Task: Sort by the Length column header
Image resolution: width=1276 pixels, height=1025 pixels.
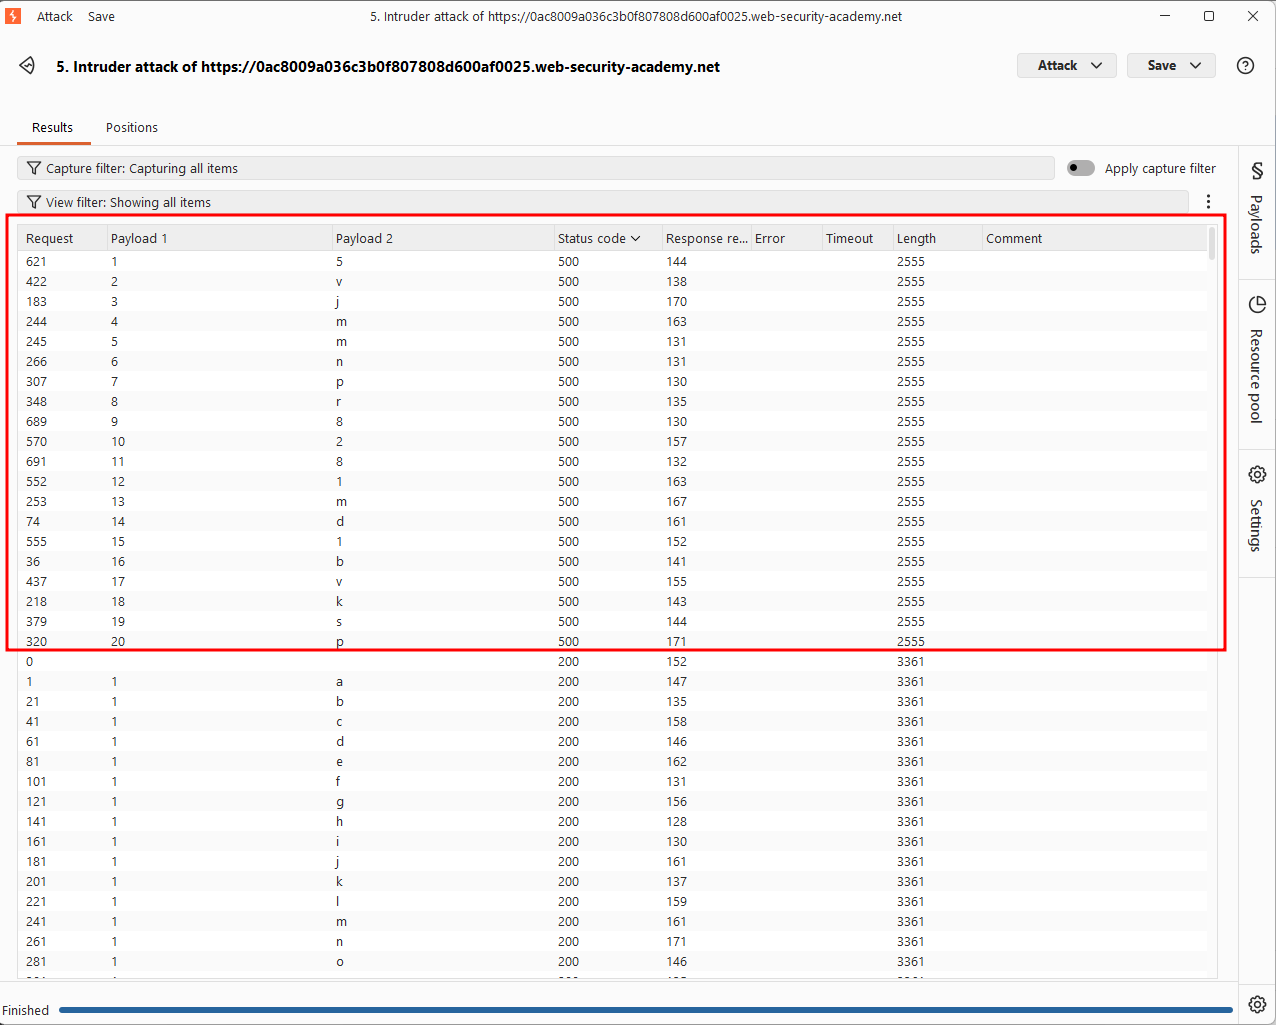Action: (x=937, y=238)
